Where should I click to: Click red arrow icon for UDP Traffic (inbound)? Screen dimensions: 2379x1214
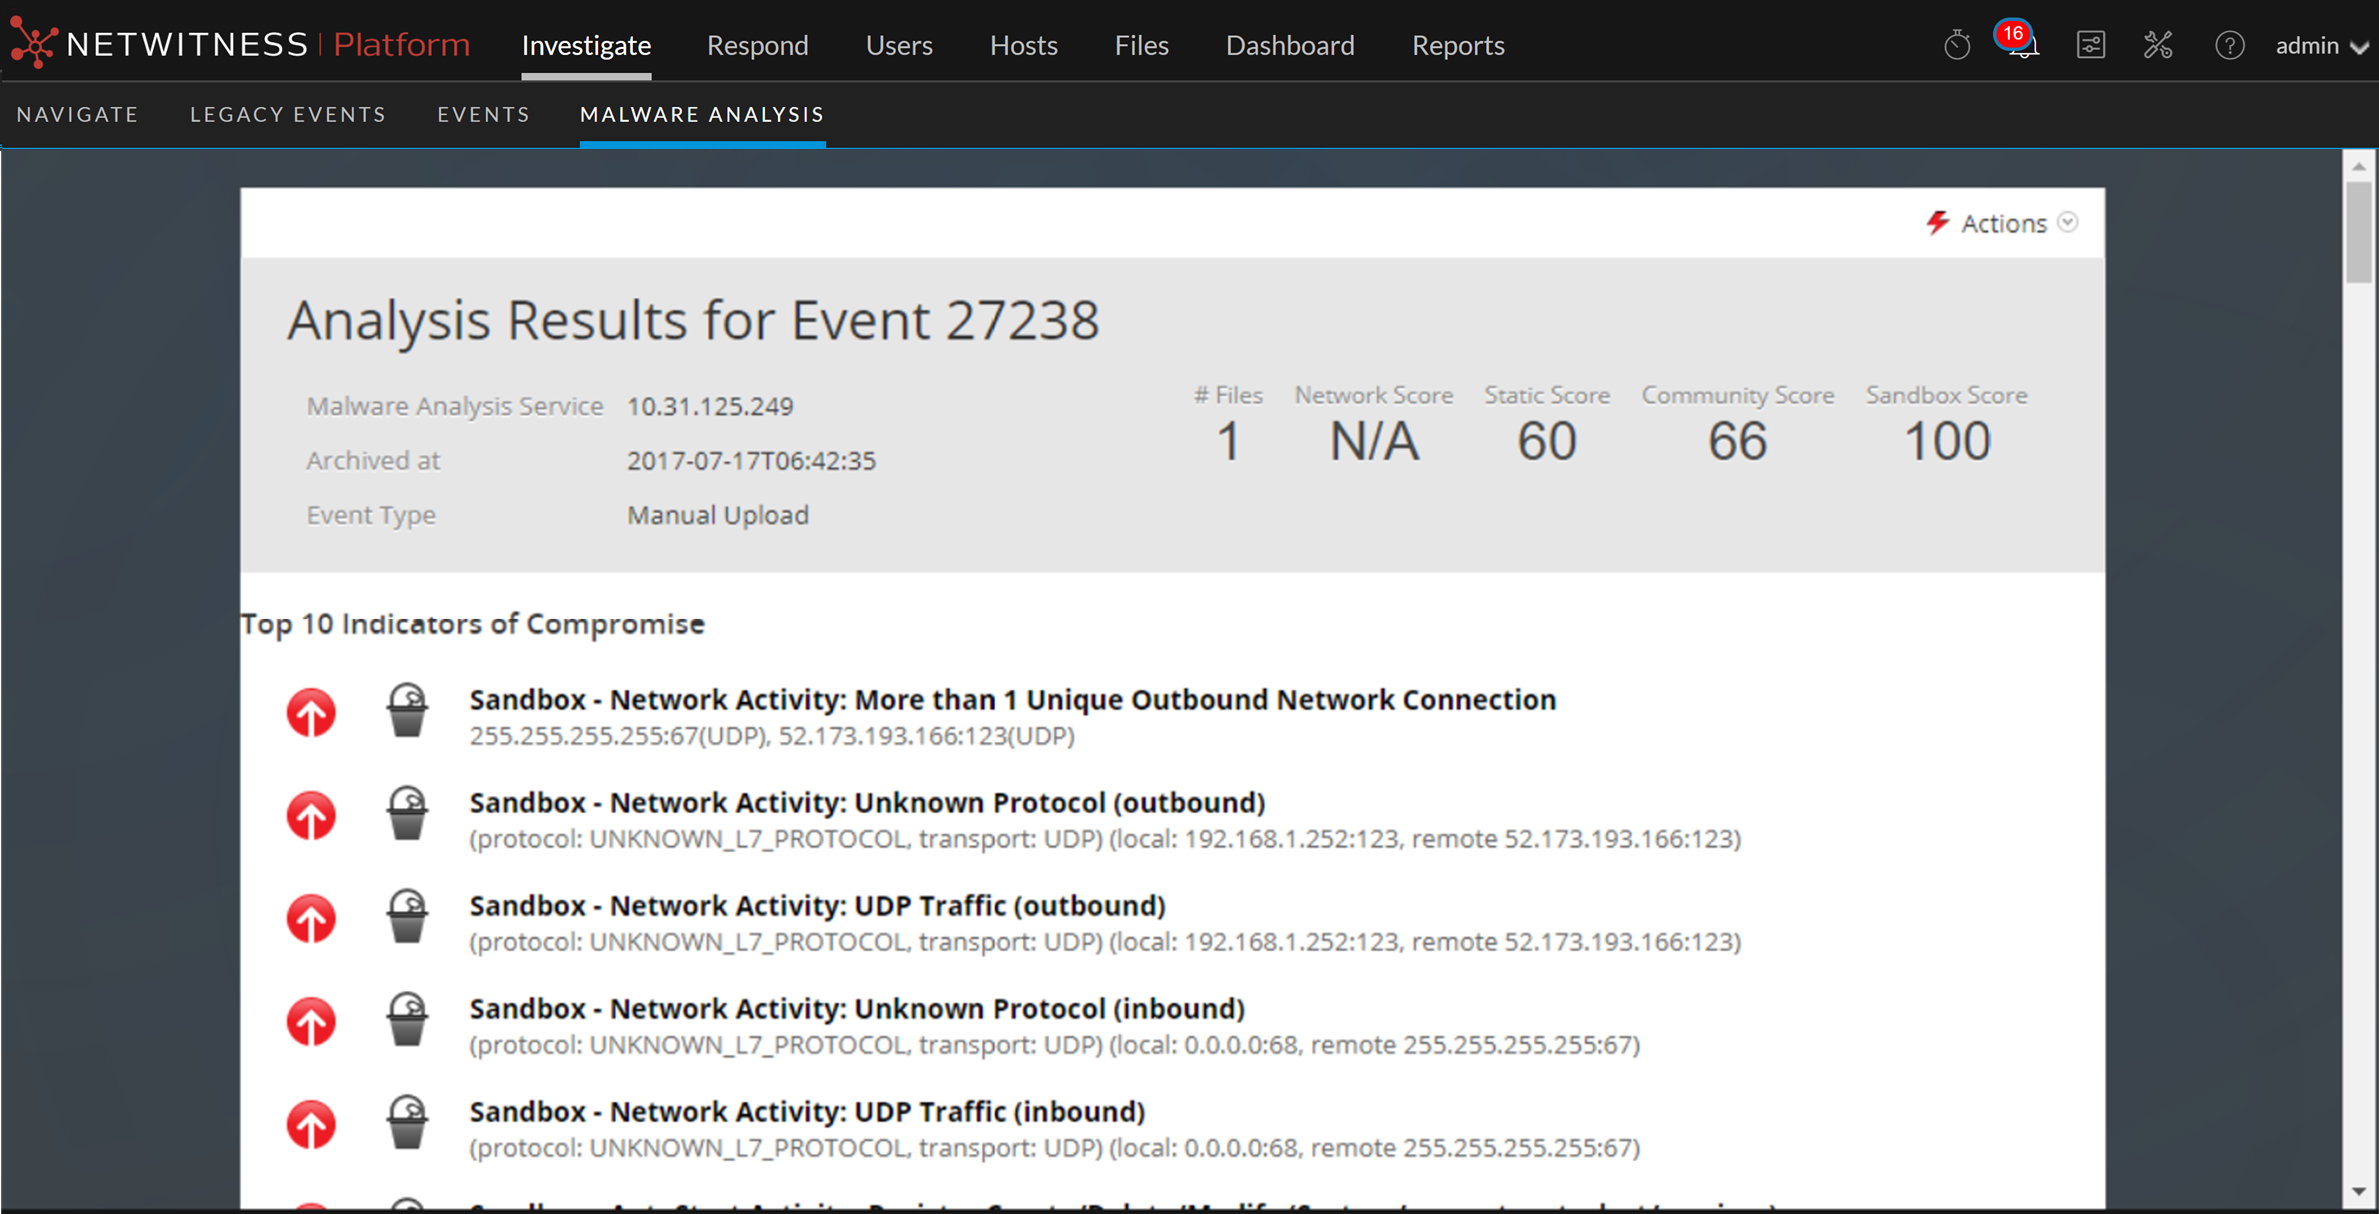[x=311, y=1126]
